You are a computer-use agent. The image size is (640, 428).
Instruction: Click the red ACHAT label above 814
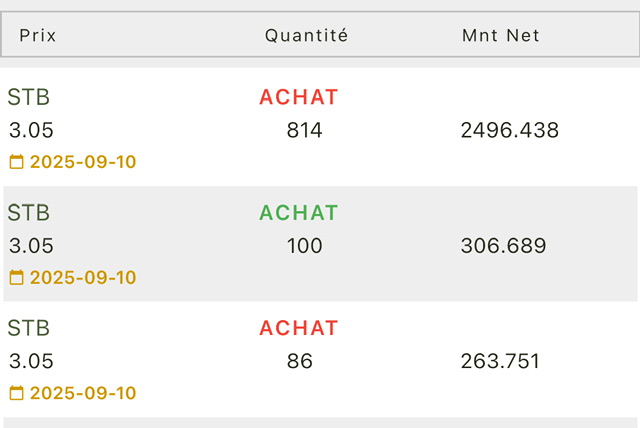click(299, 97)
